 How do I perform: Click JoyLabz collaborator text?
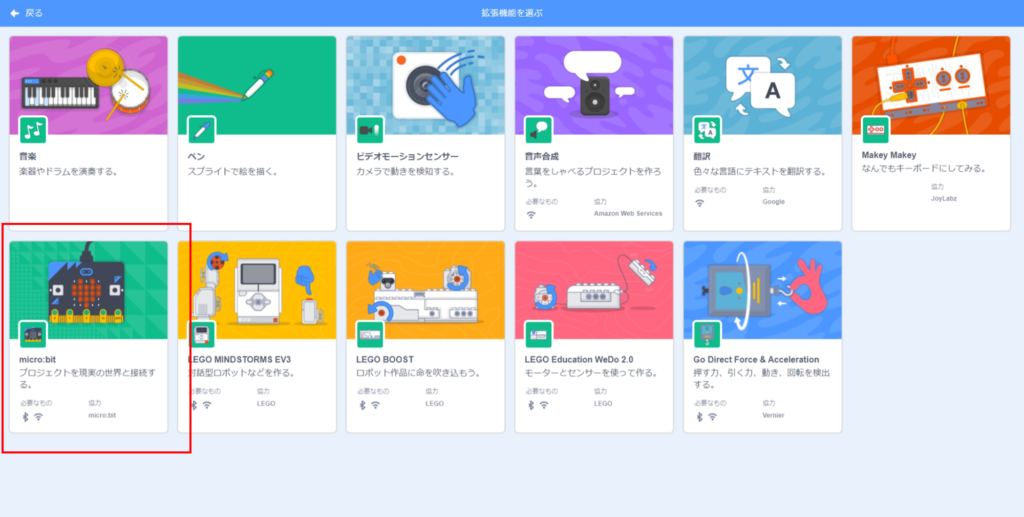point(944,198)
